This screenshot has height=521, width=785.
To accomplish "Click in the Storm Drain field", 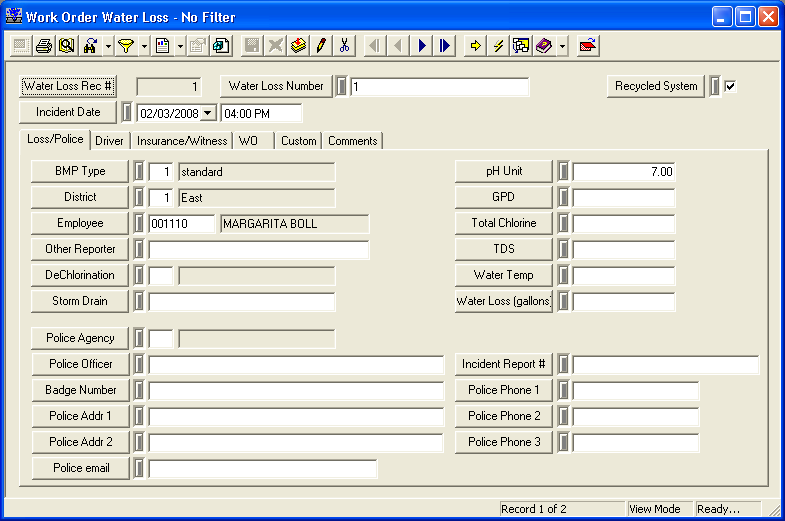I will (x=242, y=302).
